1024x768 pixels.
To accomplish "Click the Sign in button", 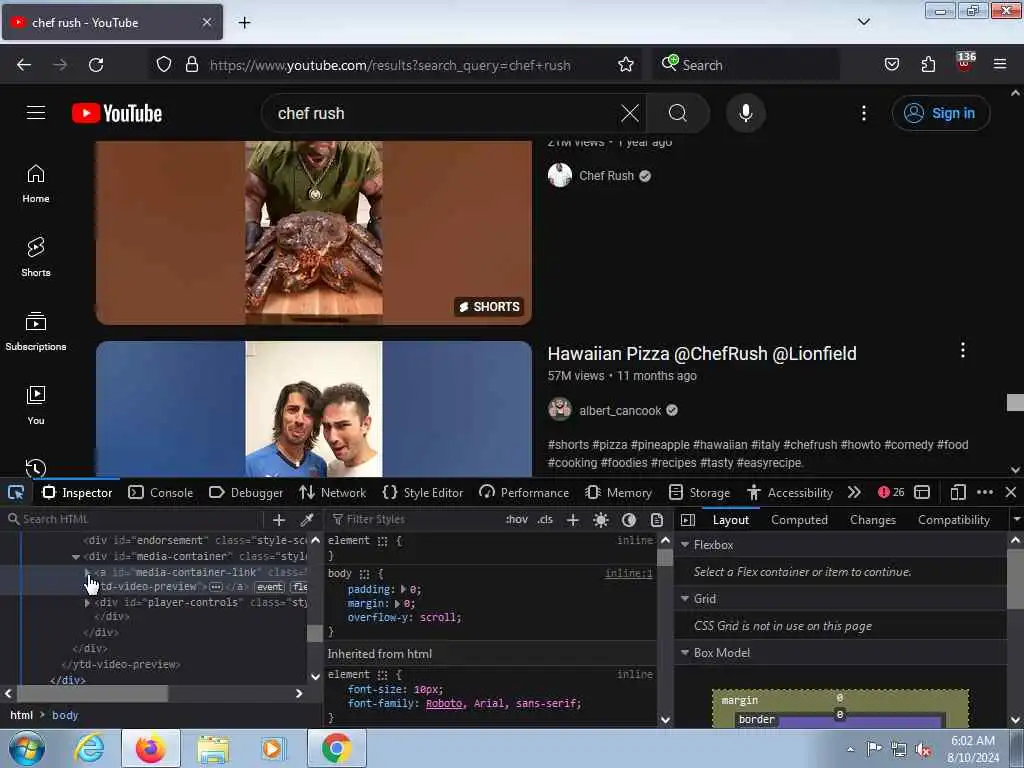I will pyautogui.click(x=940, y=113).
